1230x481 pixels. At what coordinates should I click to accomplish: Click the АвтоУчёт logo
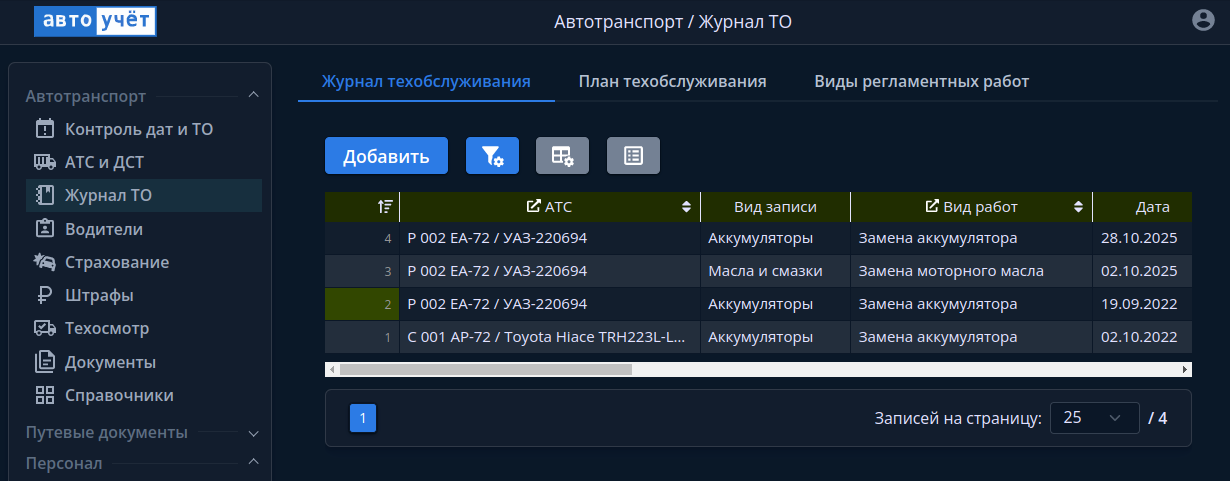95,21
